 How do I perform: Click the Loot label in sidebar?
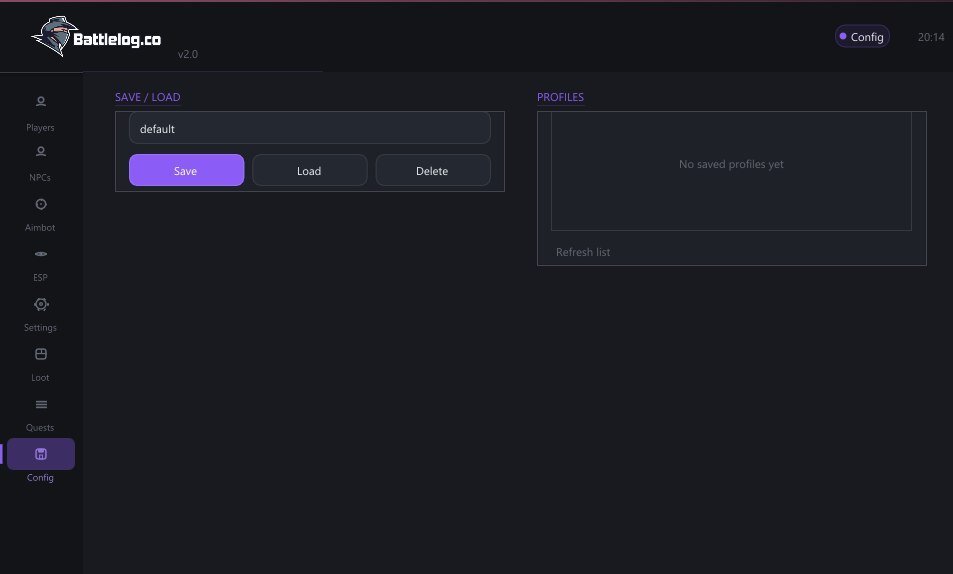(40, 378)
